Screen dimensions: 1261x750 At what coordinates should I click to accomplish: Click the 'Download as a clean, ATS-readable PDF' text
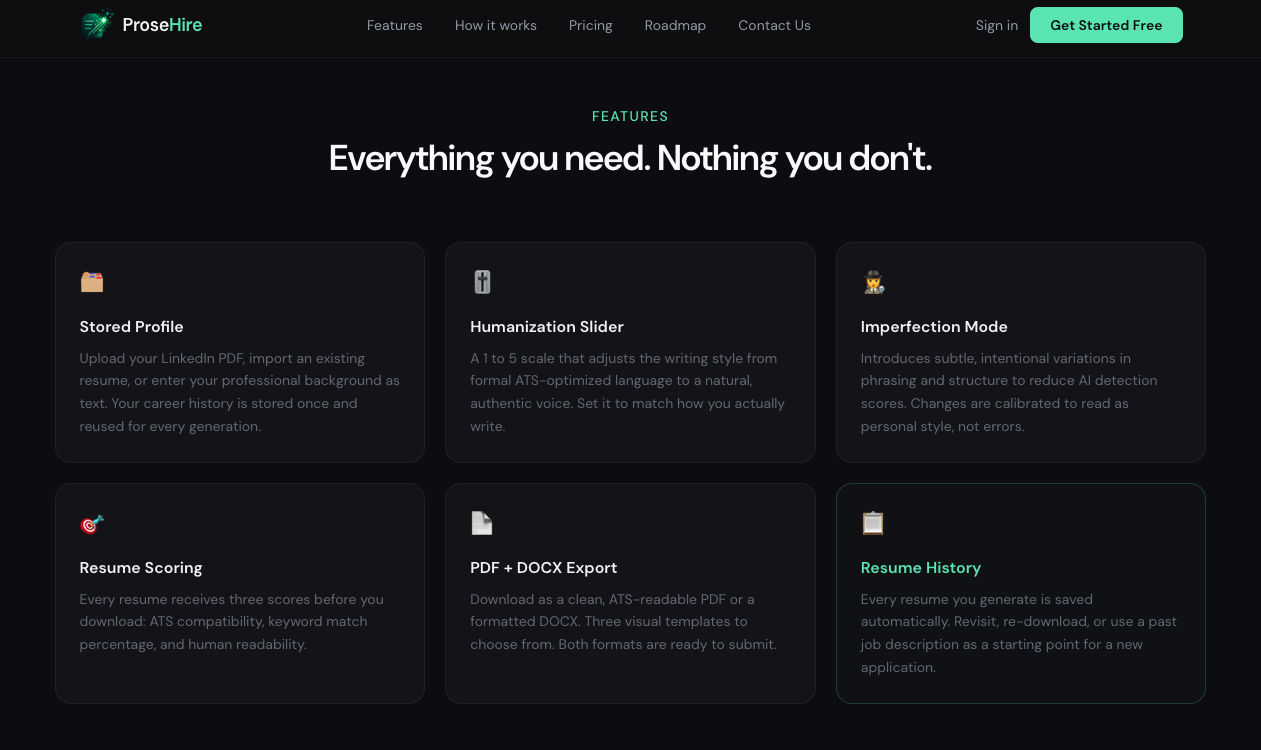tap(623, 622)
